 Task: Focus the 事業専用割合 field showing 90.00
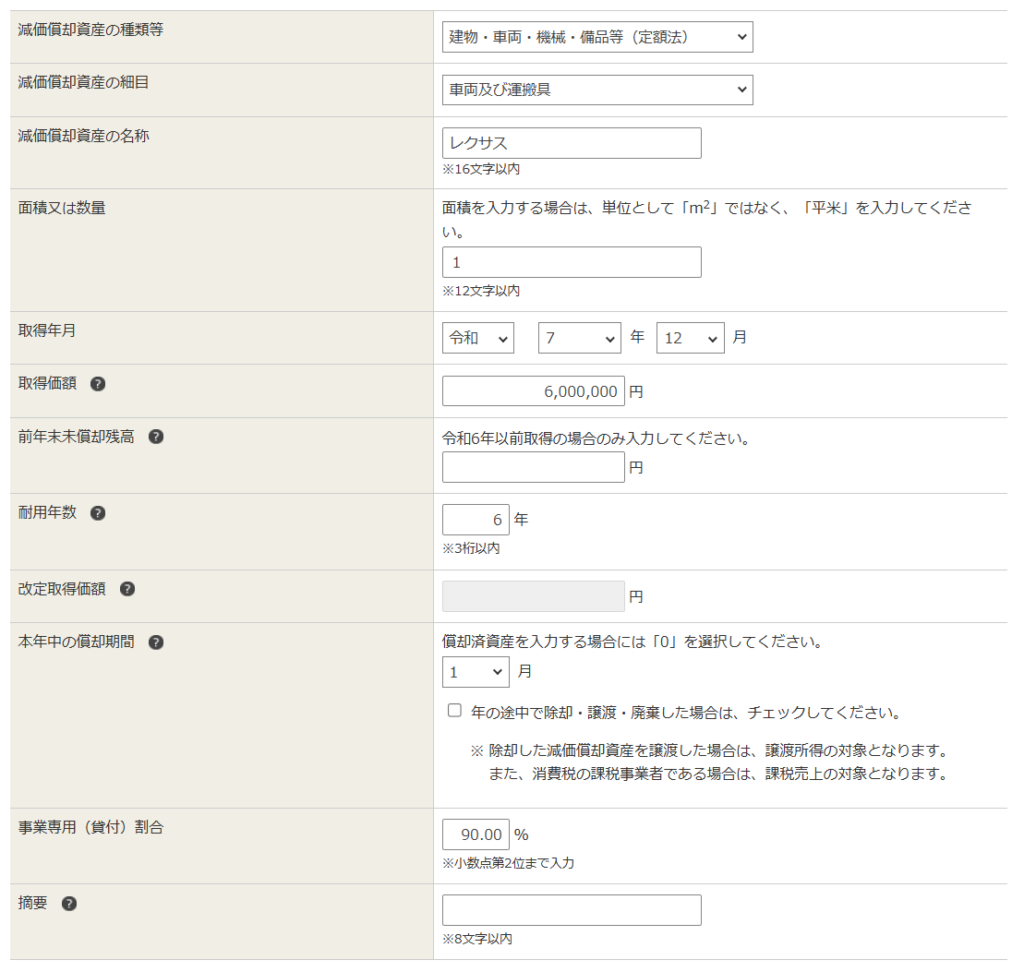(x=475, y=834)
